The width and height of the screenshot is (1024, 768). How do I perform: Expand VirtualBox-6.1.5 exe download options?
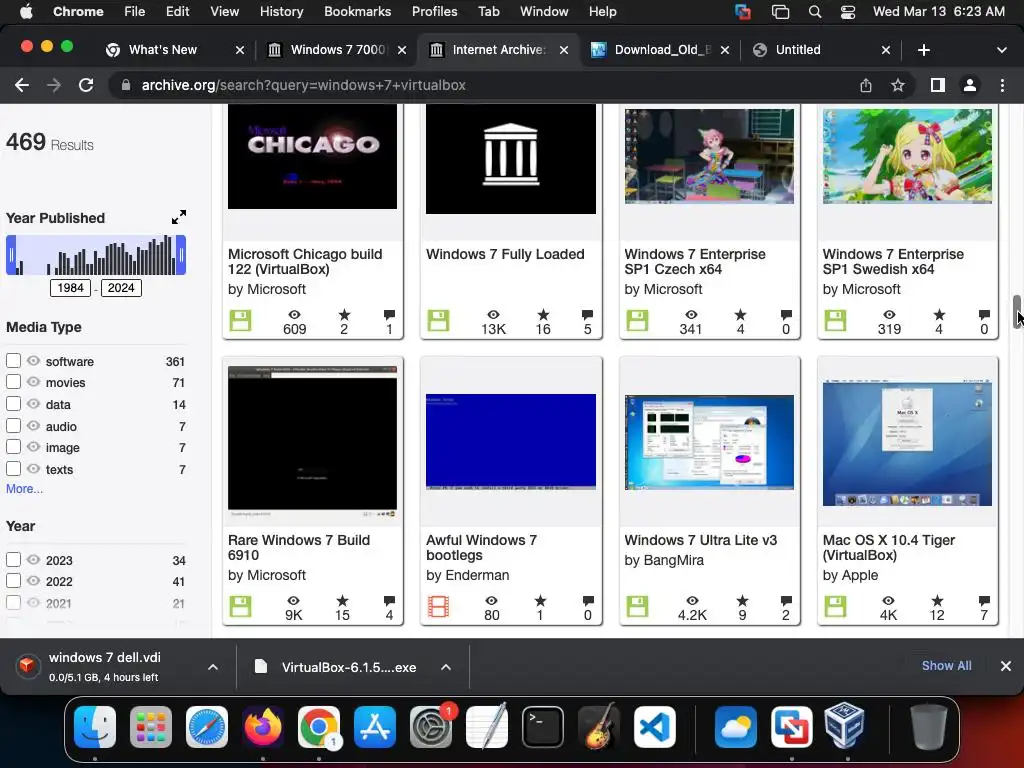446,667
